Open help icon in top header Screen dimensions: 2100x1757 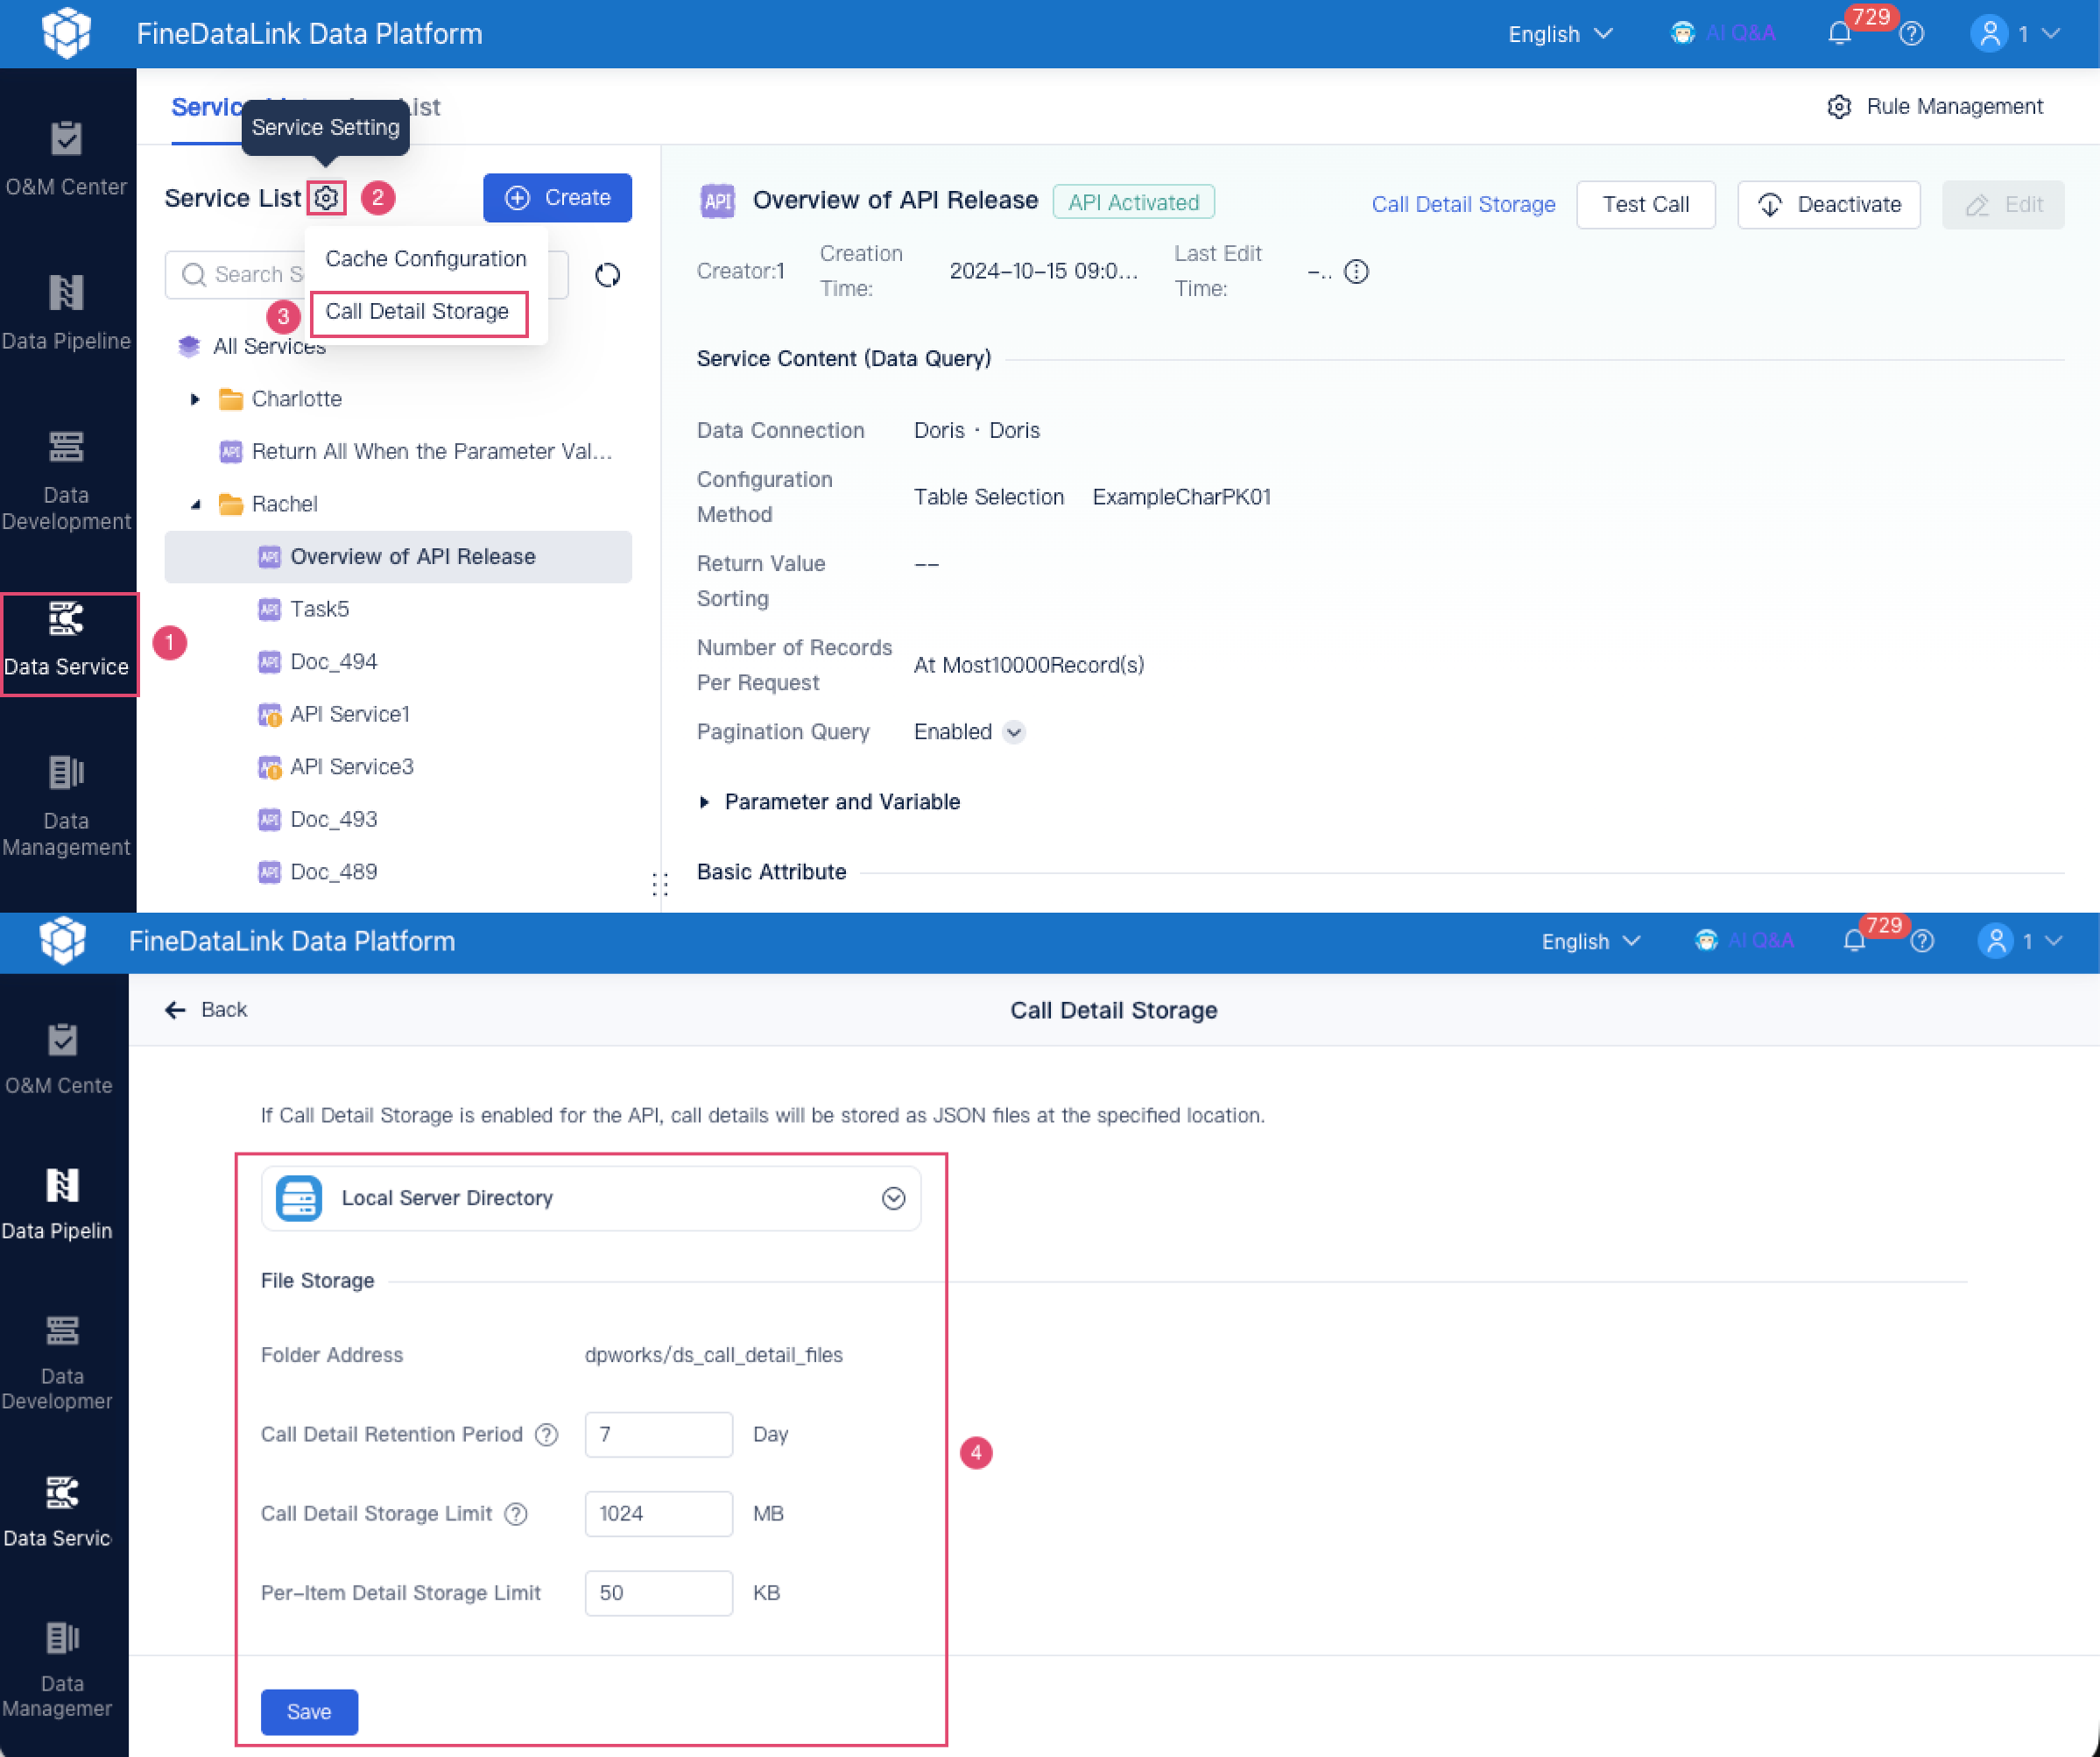click(x=1911, y=34)
